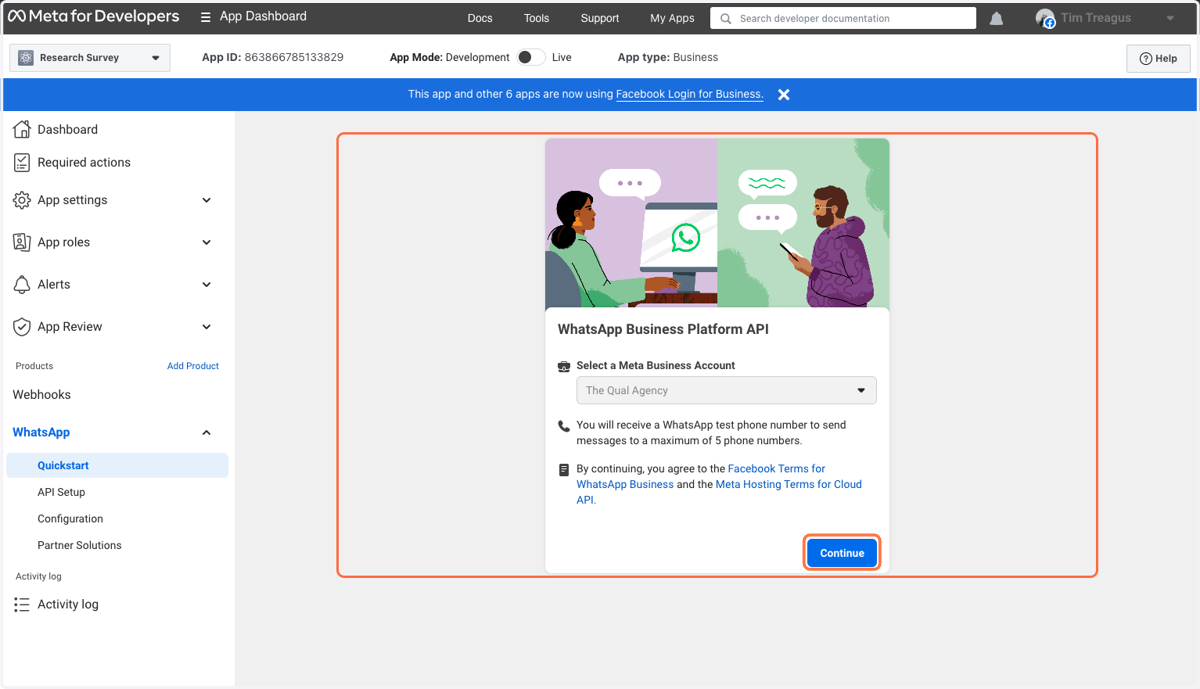Select Configuration under WhatsApp
1200x689 pixels.
[70, 519]
